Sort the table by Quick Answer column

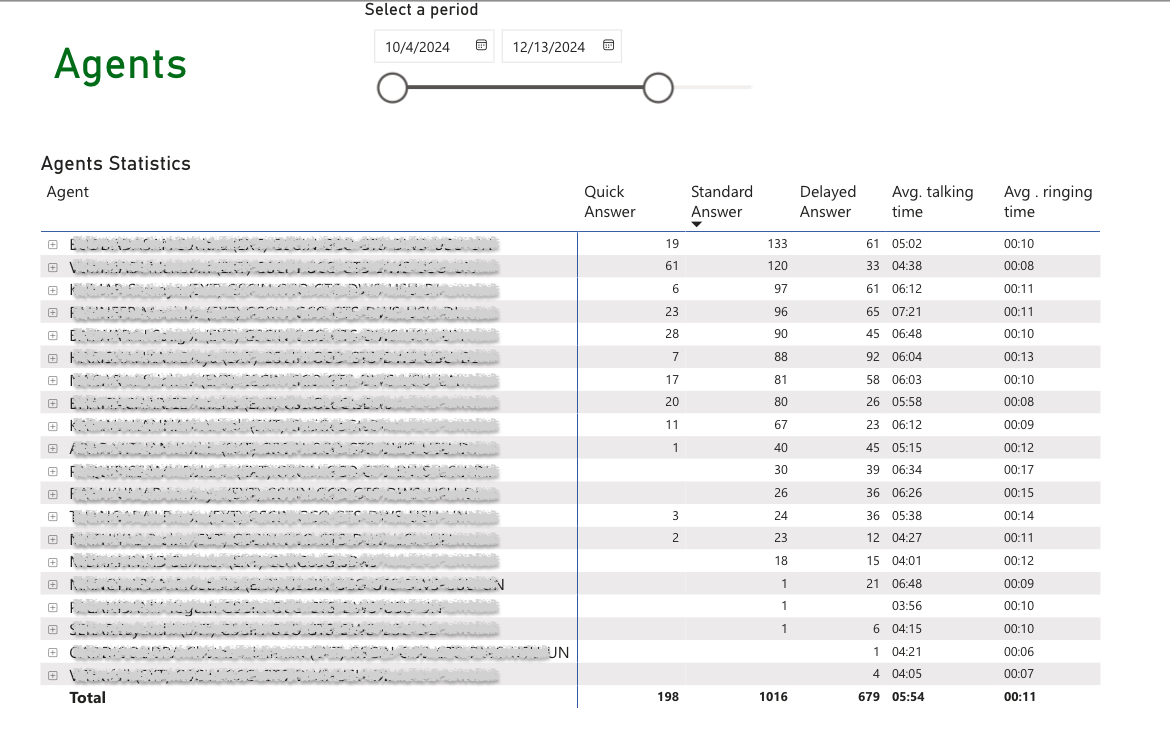[x=609, y=201]
